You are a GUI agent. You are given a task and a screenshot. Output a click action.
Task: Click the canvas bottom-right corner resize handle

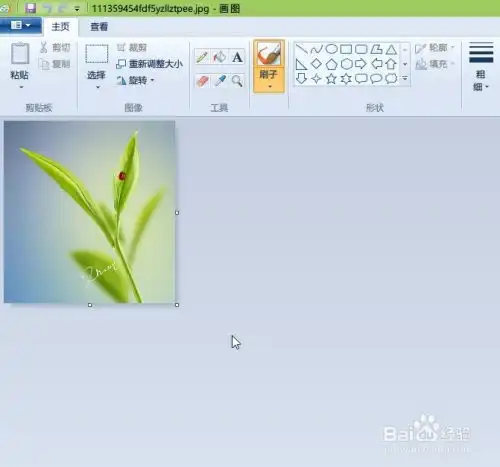click(x=177, y=305)
